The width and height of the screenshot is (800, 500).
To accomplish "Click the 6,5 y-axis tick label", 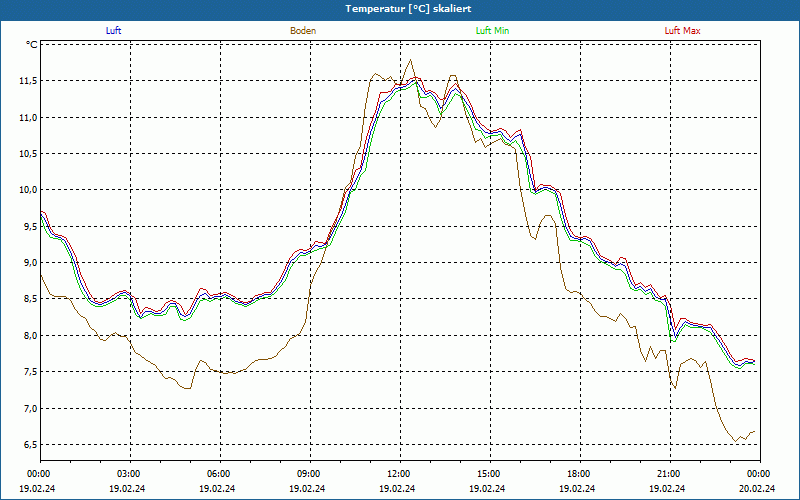I will (27, 445).
